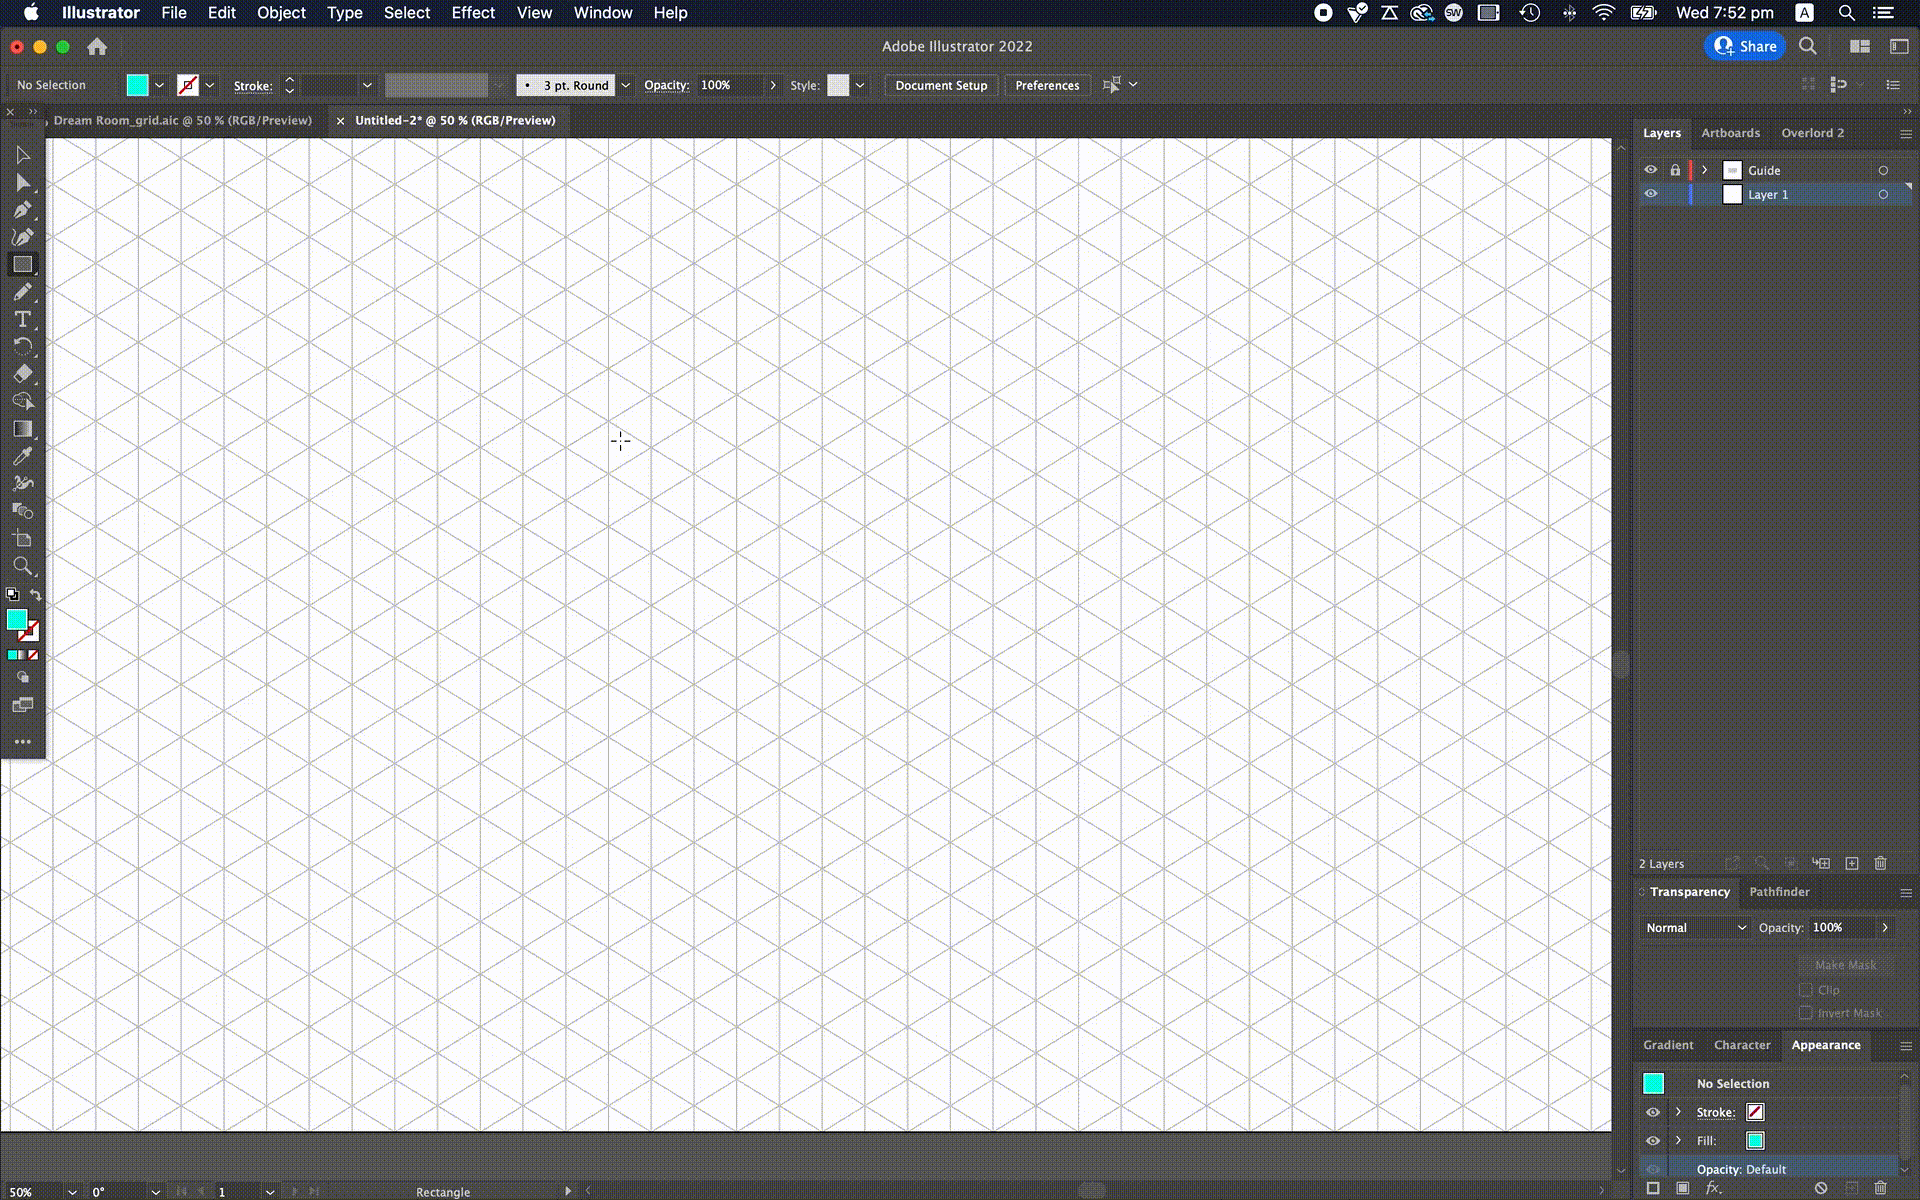Select the Zoom tool in toolbar
The image size is (1920, 1200).
click(x=22, y=566)
